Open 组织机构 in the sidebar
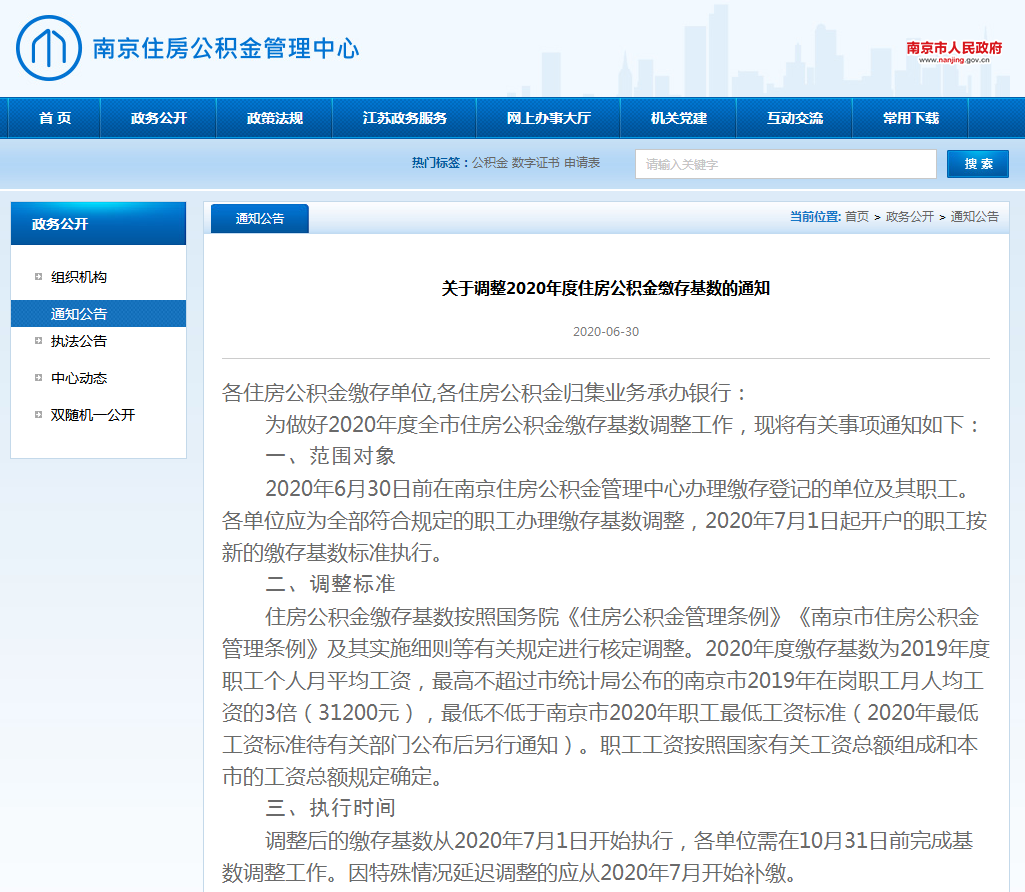 pos(79,277)
